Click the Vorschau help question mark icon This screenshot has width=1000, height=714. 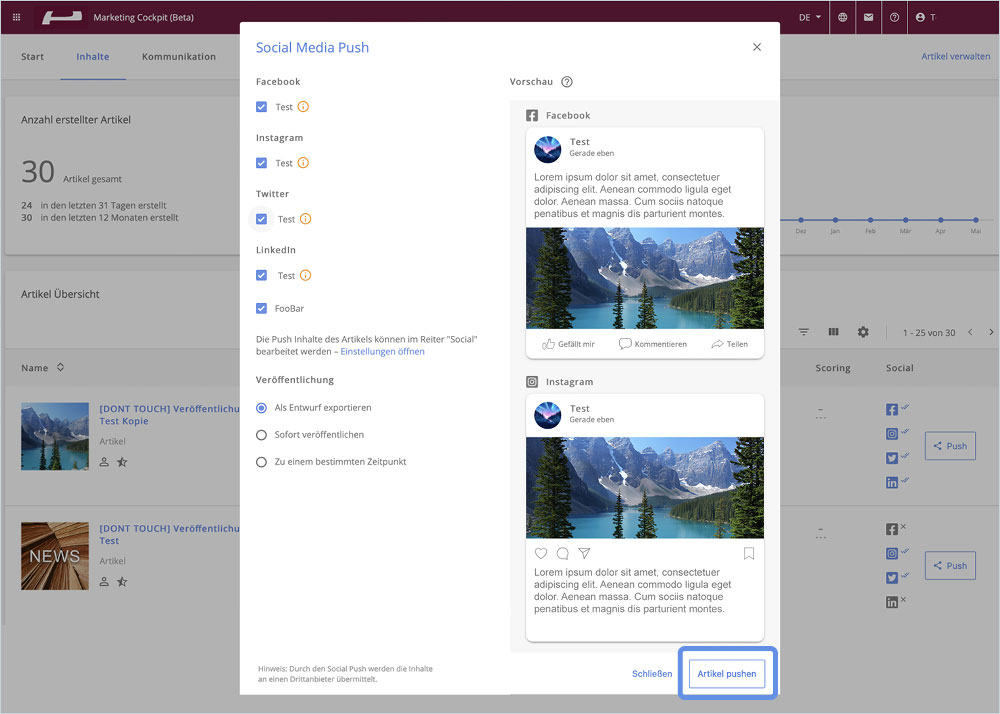click(x=566, y=82)
